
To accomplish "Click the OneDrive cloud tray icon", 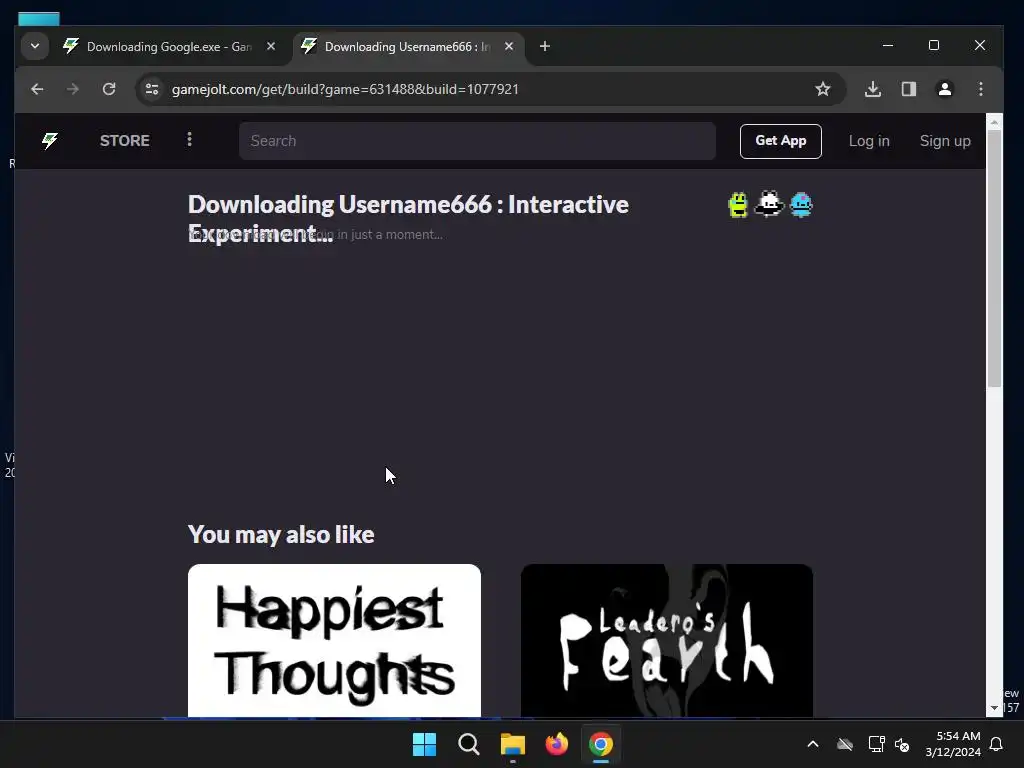I will 845,744.
